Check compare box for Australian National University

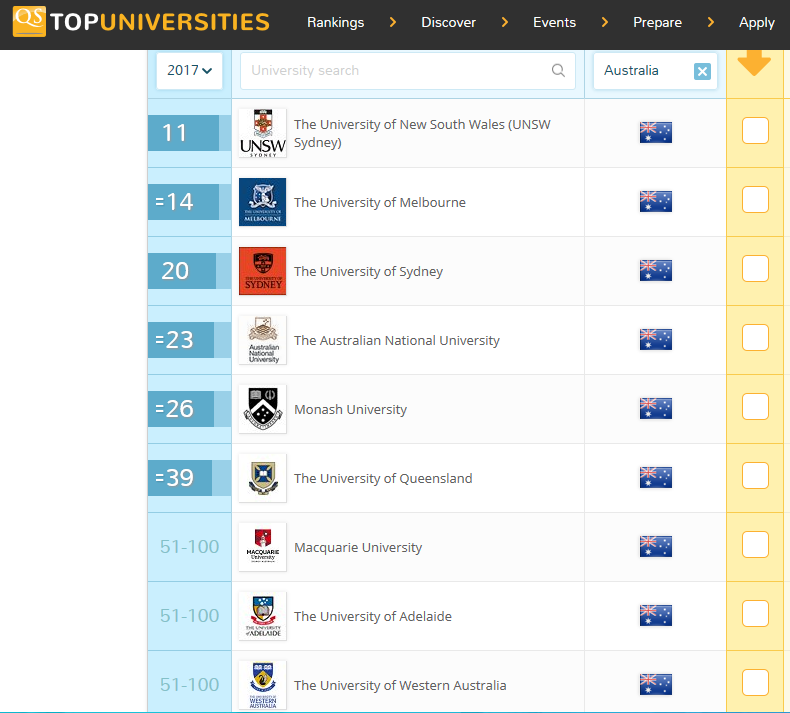pos(755,338)
